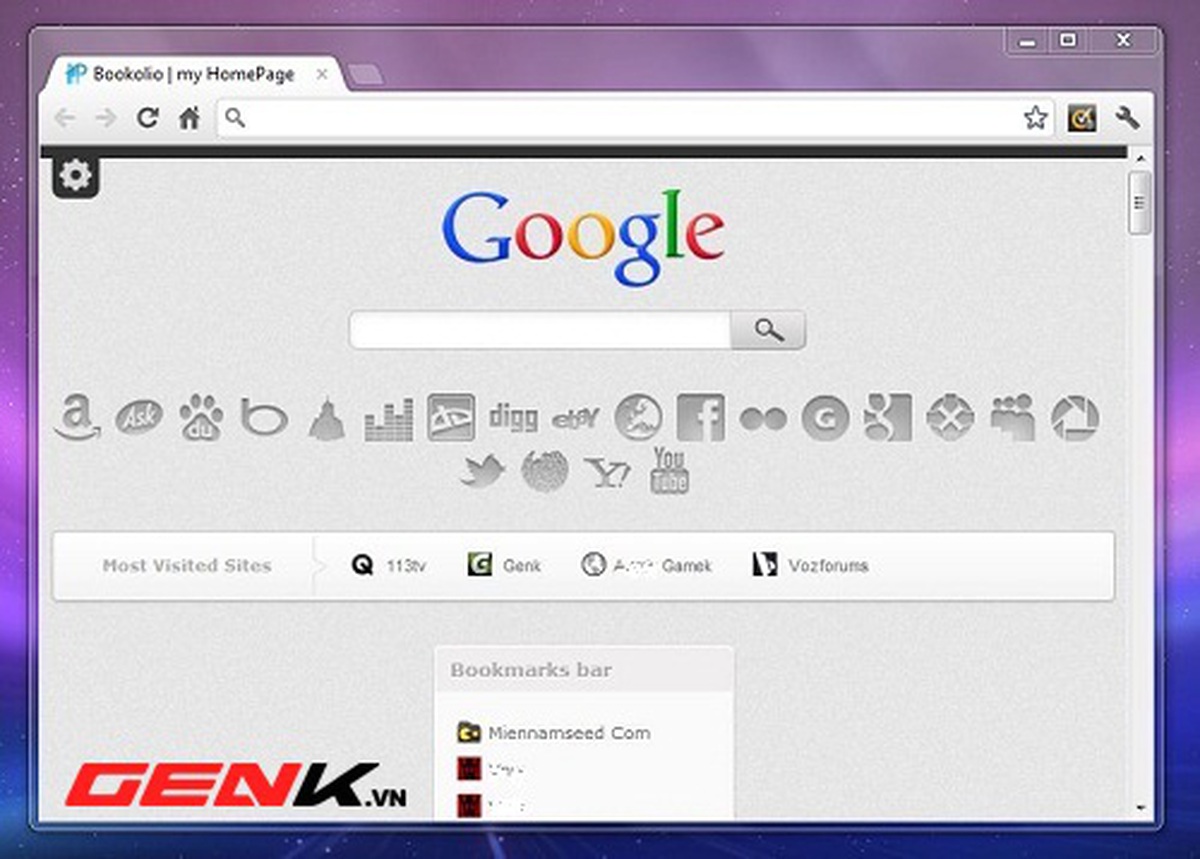The image size is (1200, 859).
Task: Reload the current page
Action: pyautogui.click(x=147, y=118)
